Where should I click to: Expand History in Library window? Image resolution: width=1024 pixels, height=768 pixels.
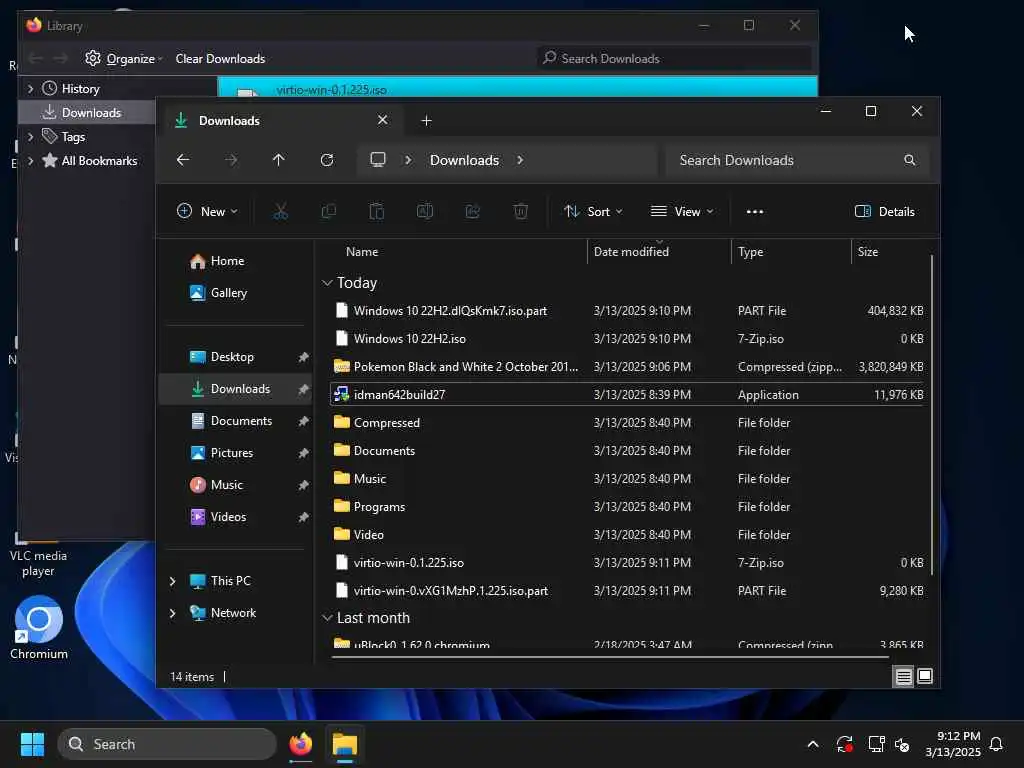pos(30,88)
